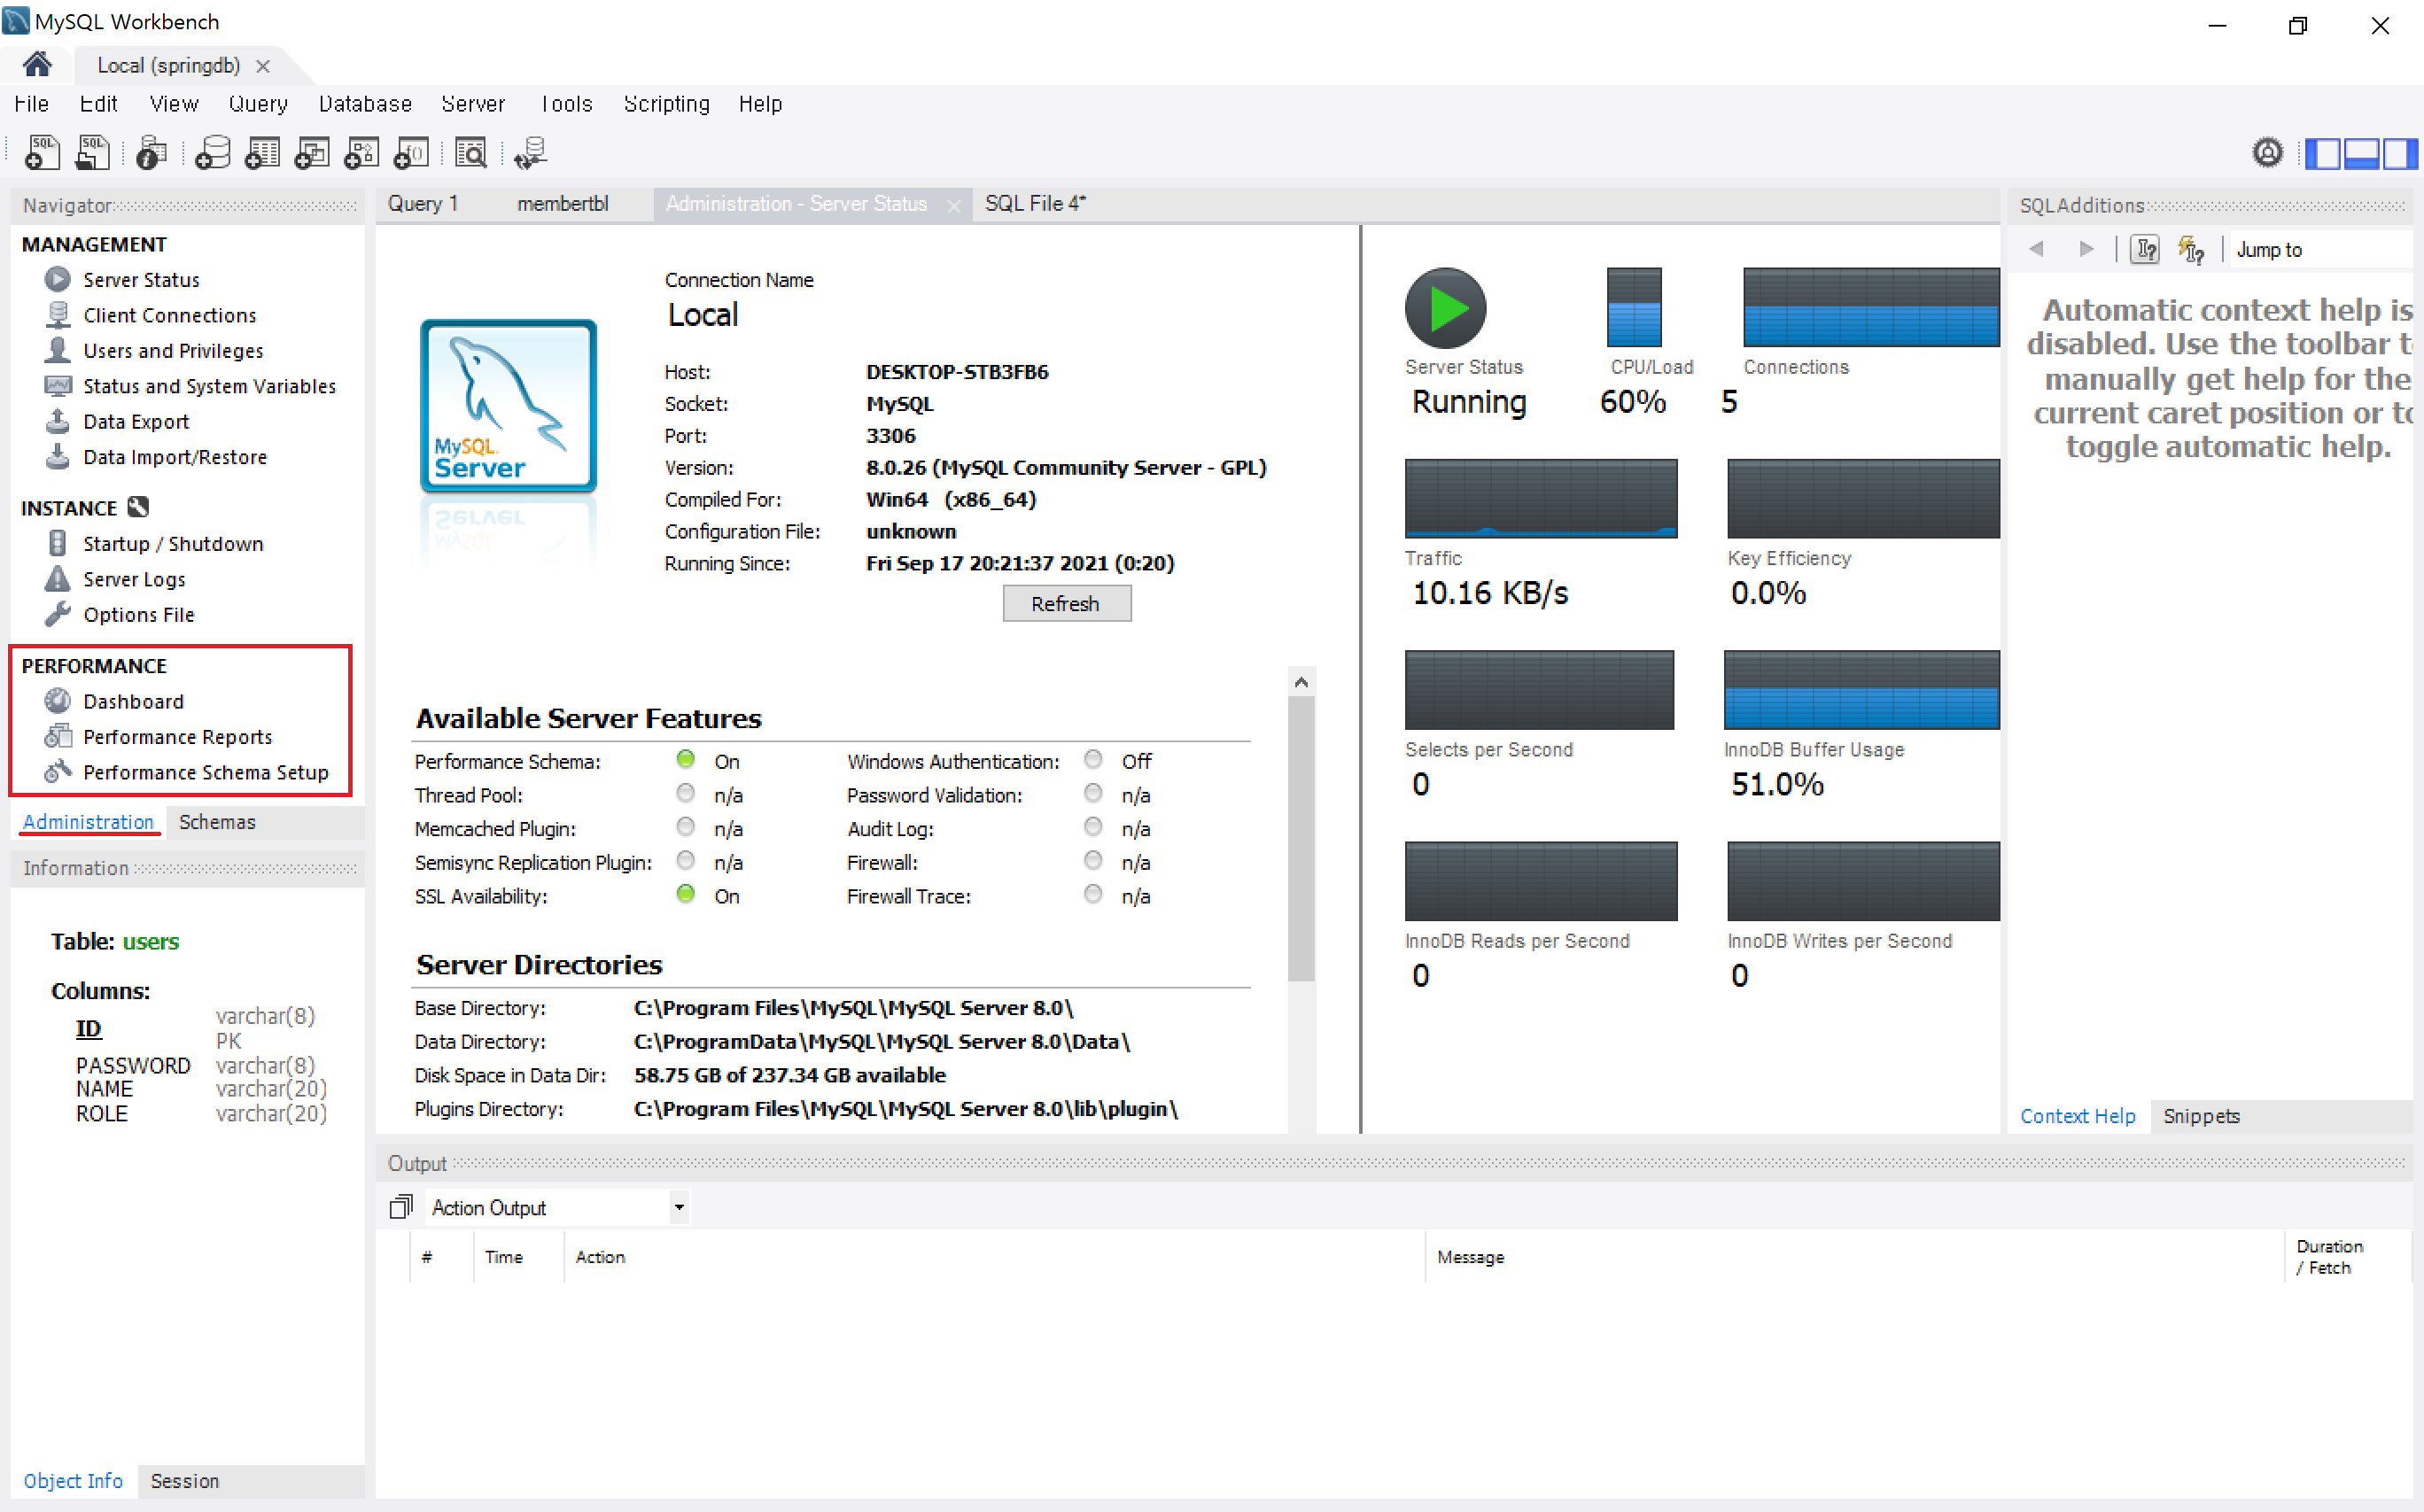Click the Open SQL script file icon
Image resolution: width=2424 pixels, height=1512 pixels.
pos(93,153)
